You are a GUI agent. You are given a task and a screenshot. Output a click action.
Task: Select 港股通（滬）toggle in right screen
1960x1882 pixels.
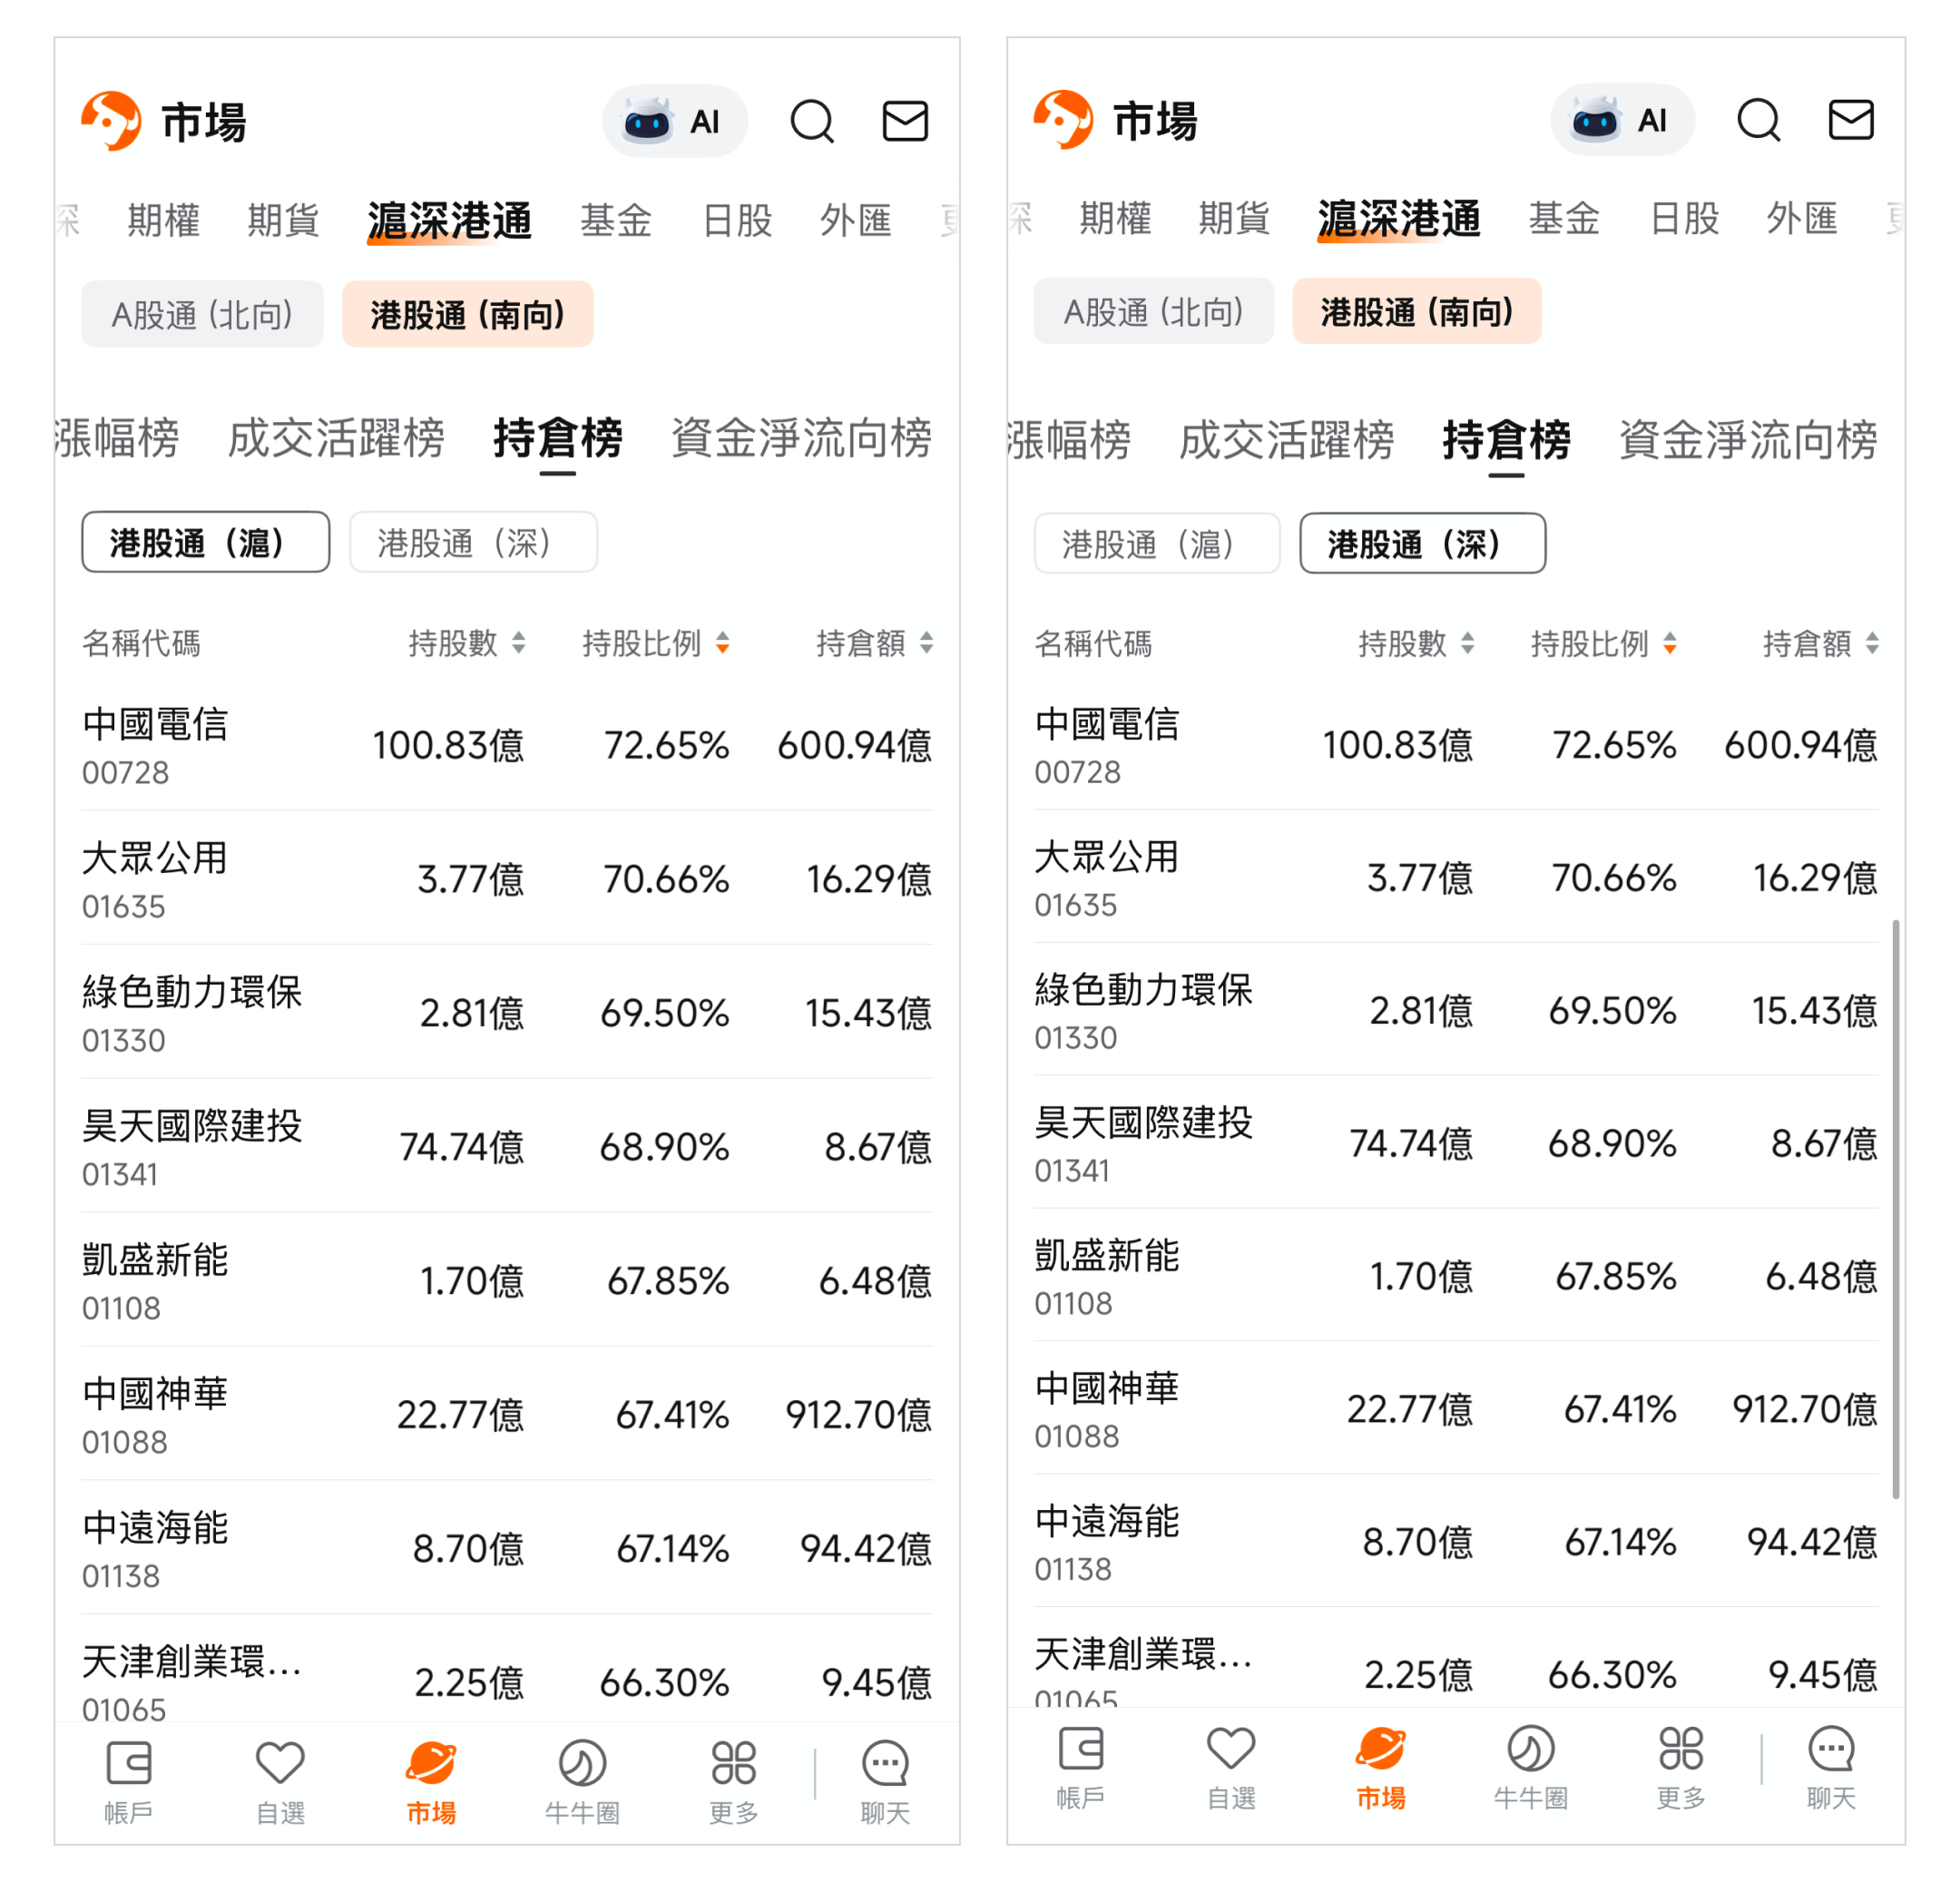1156,544
